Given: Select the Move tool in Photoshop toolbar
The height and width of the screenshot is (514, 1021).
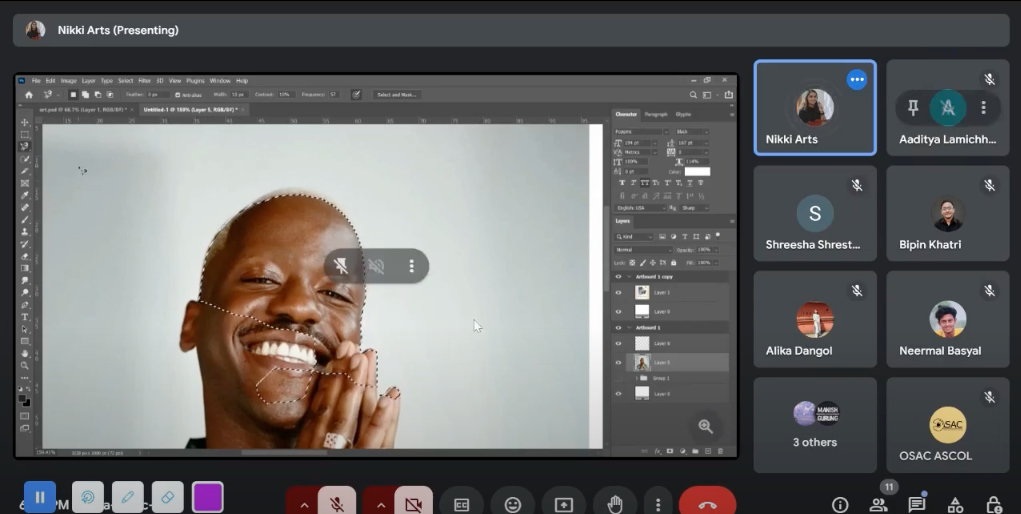Looking at the screenshot, I should click(x=25, y=122).
